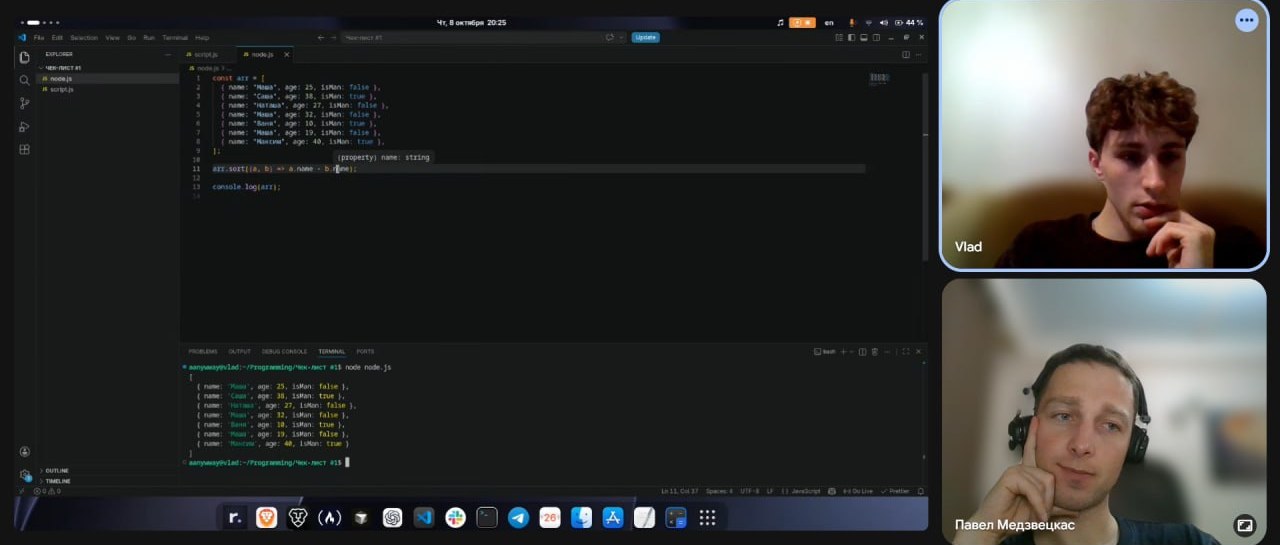Kill the terminal with trash icon
Screen dimensions: 1280x545
[875, 351]
